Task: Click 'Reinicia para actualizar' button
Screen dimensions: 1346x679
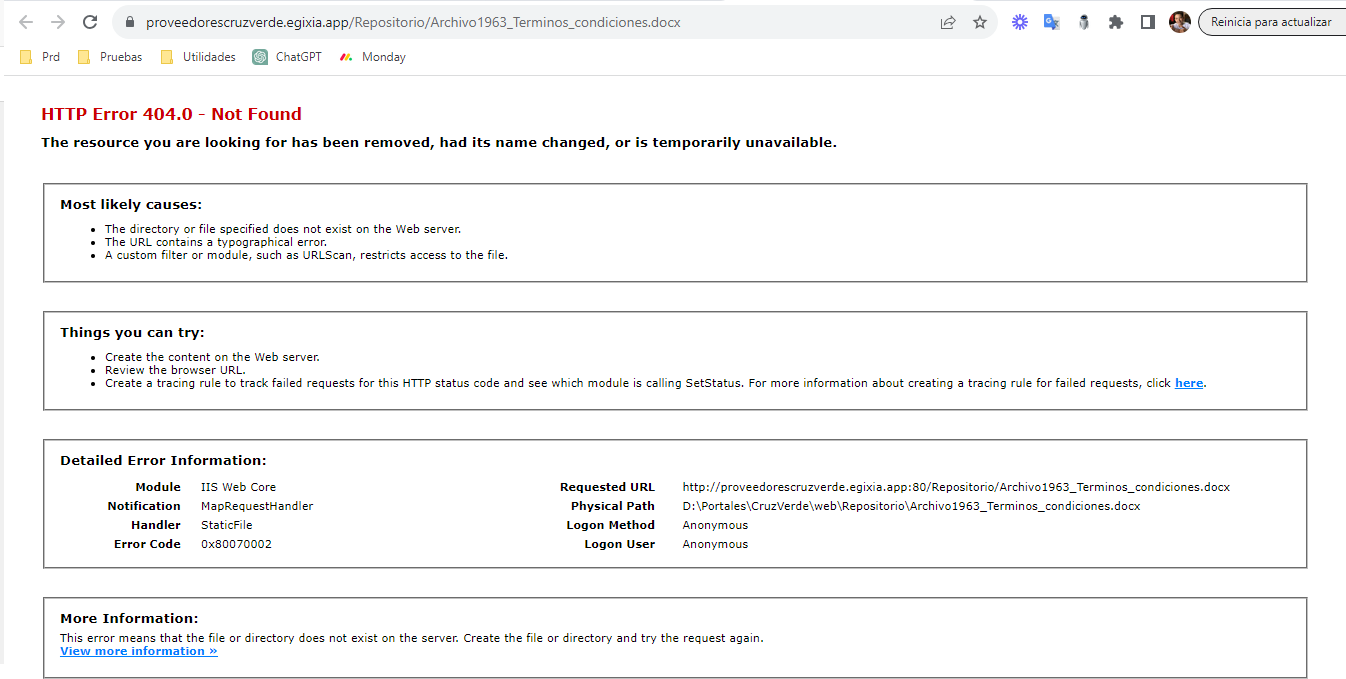Action: [x=1270, y=22]
